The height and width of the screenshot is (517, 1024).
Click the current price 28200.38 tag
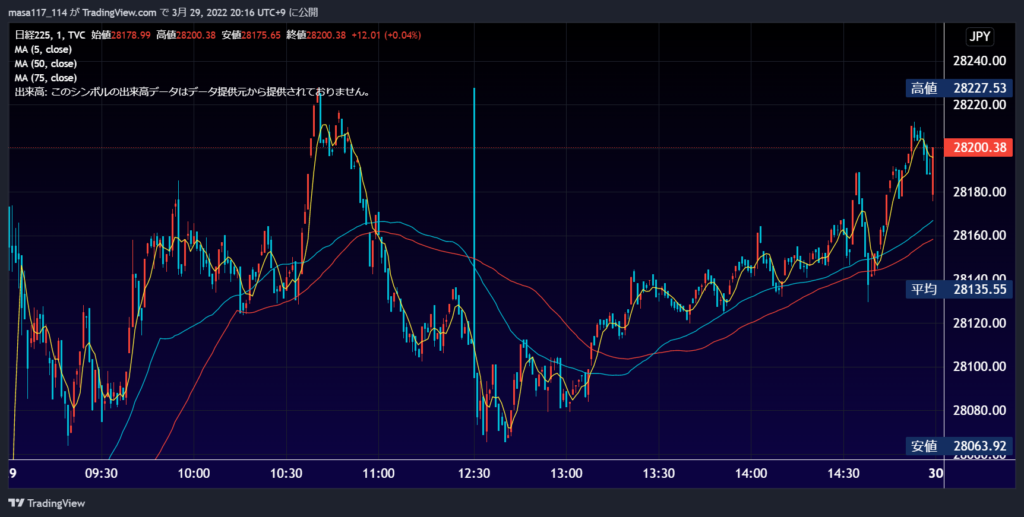[x=978, y=148]
